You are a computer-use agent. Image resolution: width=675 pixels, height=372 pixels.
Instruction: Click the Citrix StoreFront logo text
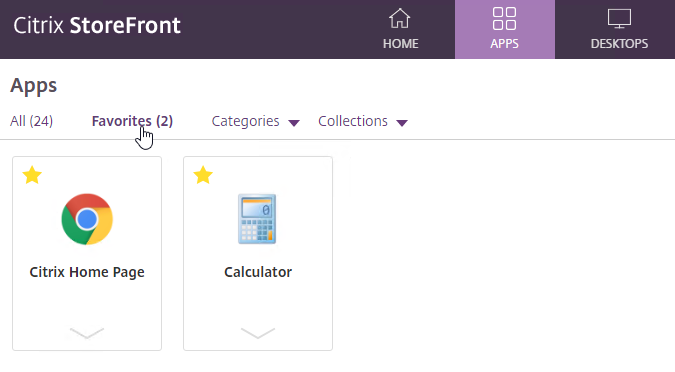[97, 25]
